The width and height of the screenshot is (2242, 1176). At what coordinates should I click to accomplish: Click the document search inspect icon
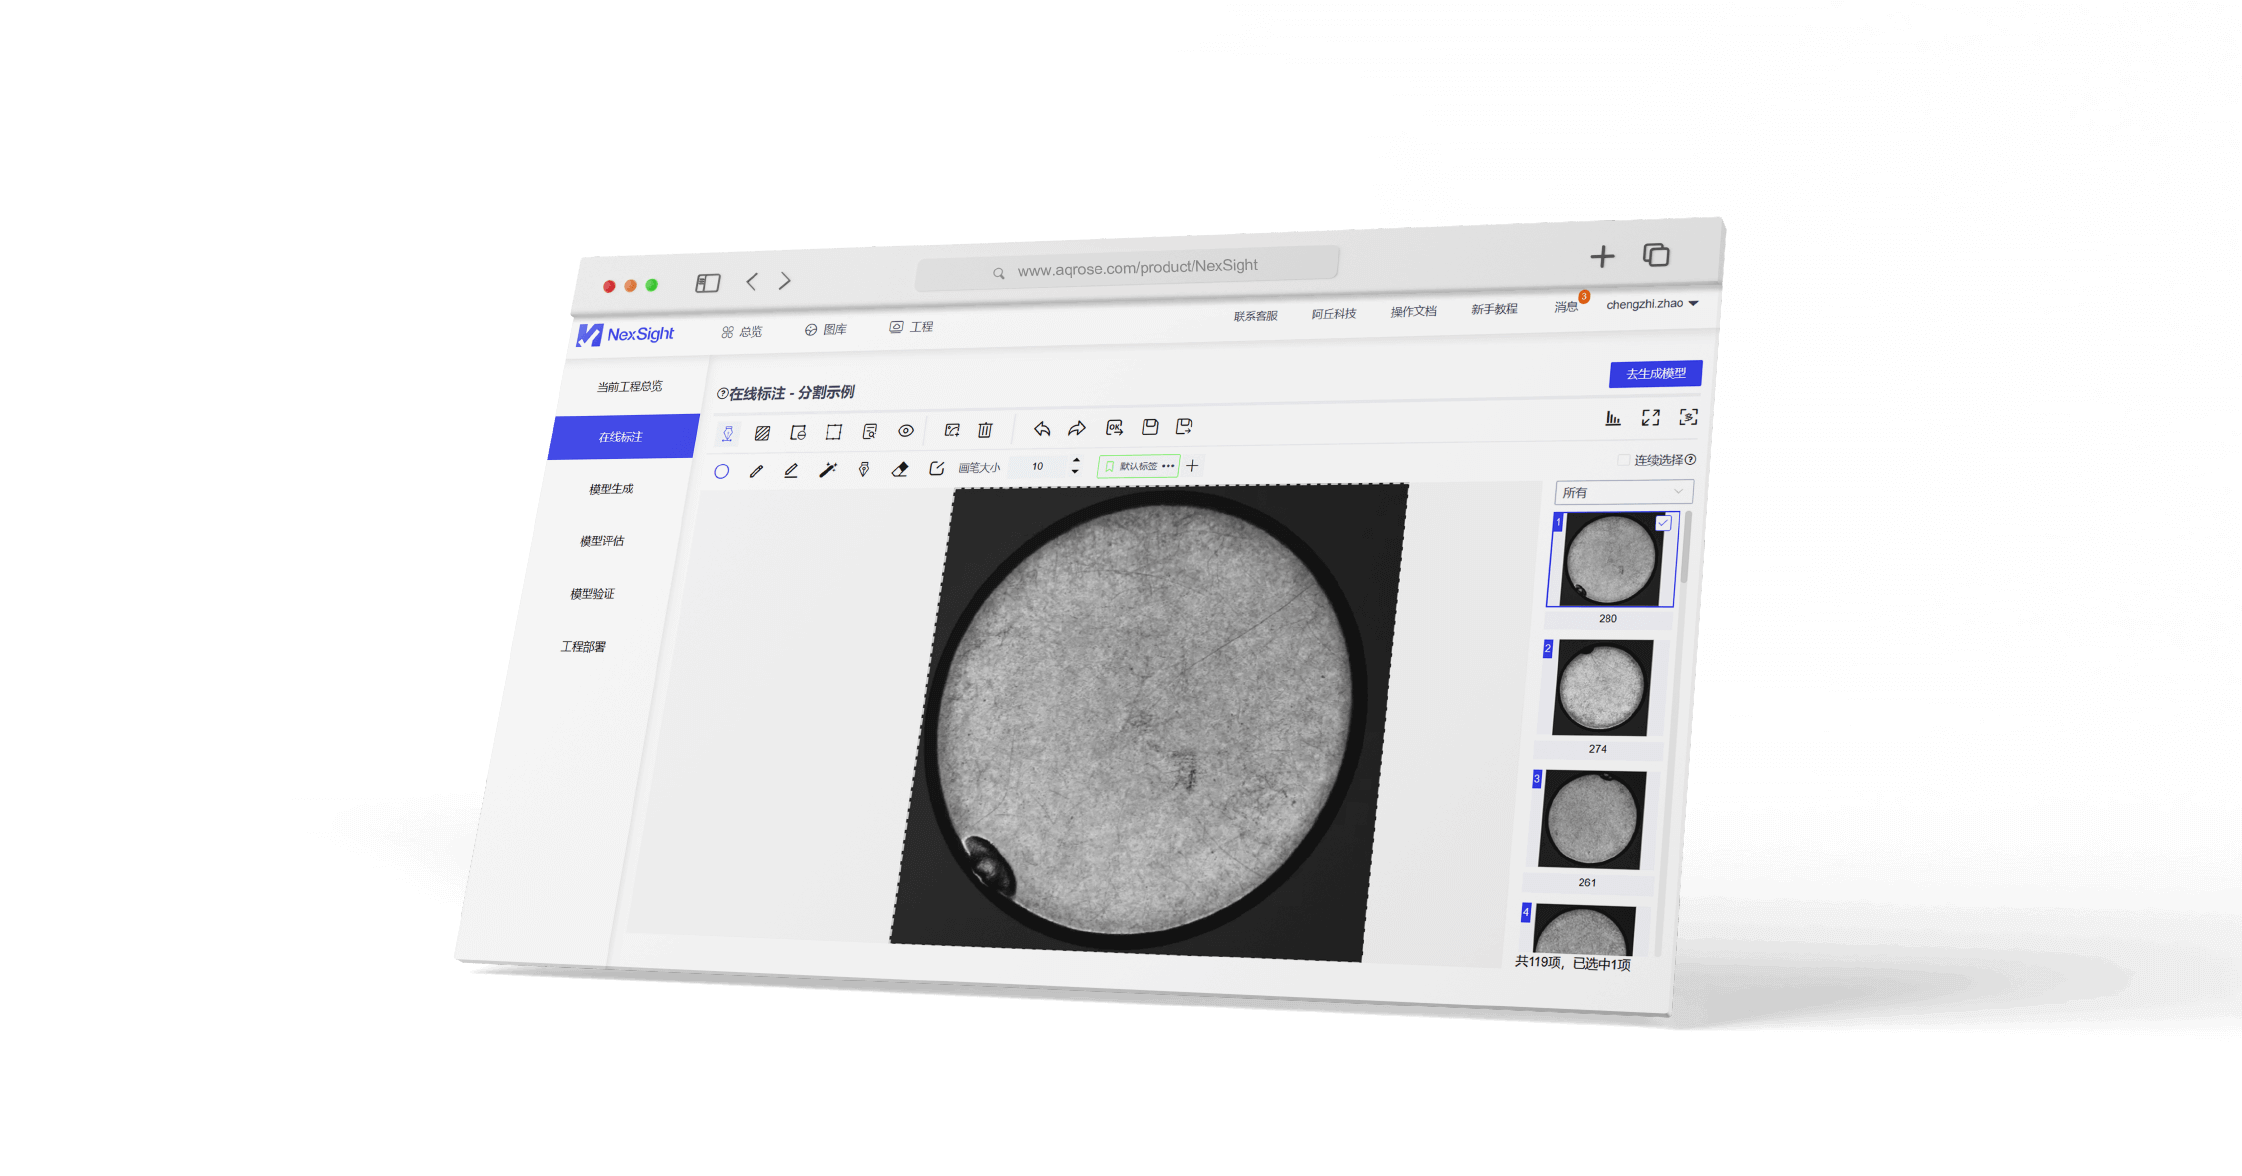[x=869, y=431]
